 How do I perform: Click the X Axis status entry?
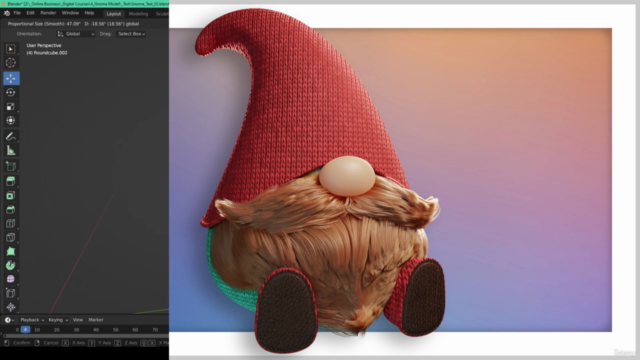pyautogui.click(x=74, y=343)
